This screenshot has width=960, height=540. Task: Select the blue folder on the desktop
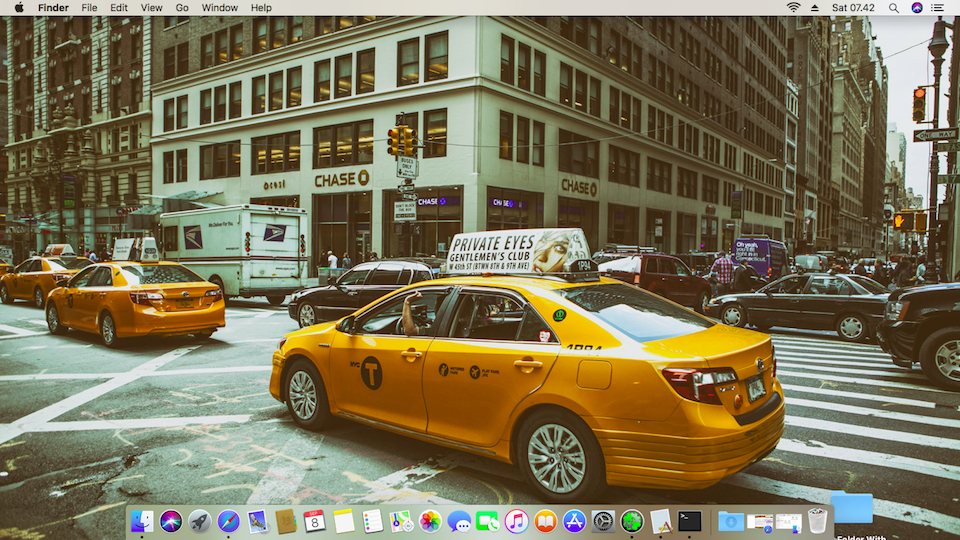[851, 508]
